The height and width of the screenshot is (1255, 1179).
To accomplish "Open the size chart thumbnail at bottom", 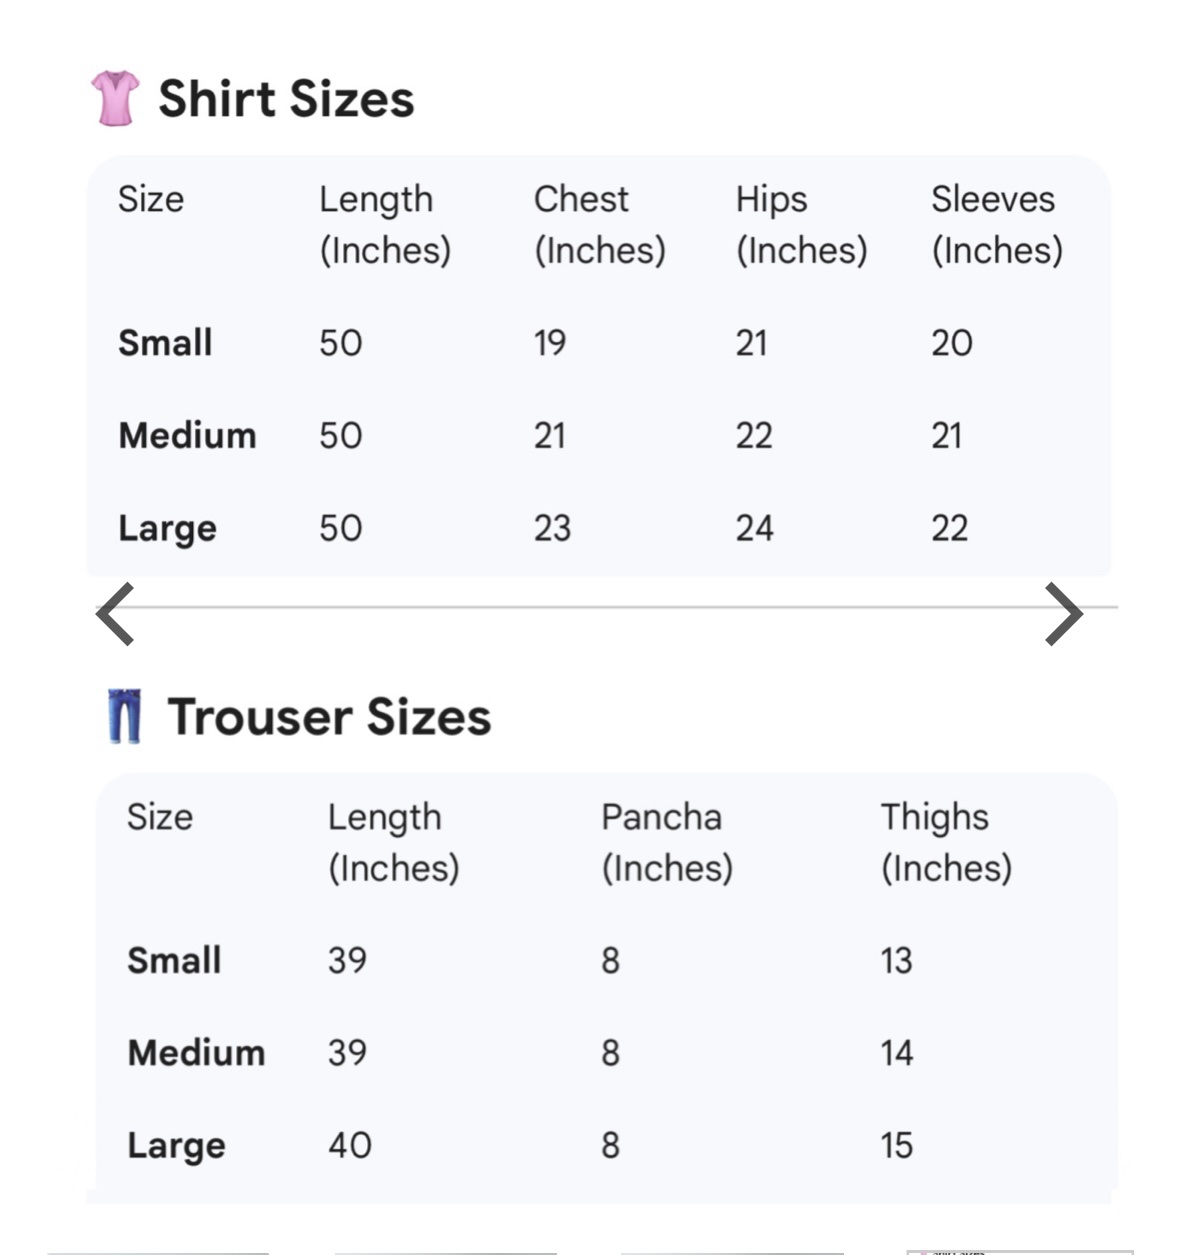I will coord(1018,1250).
